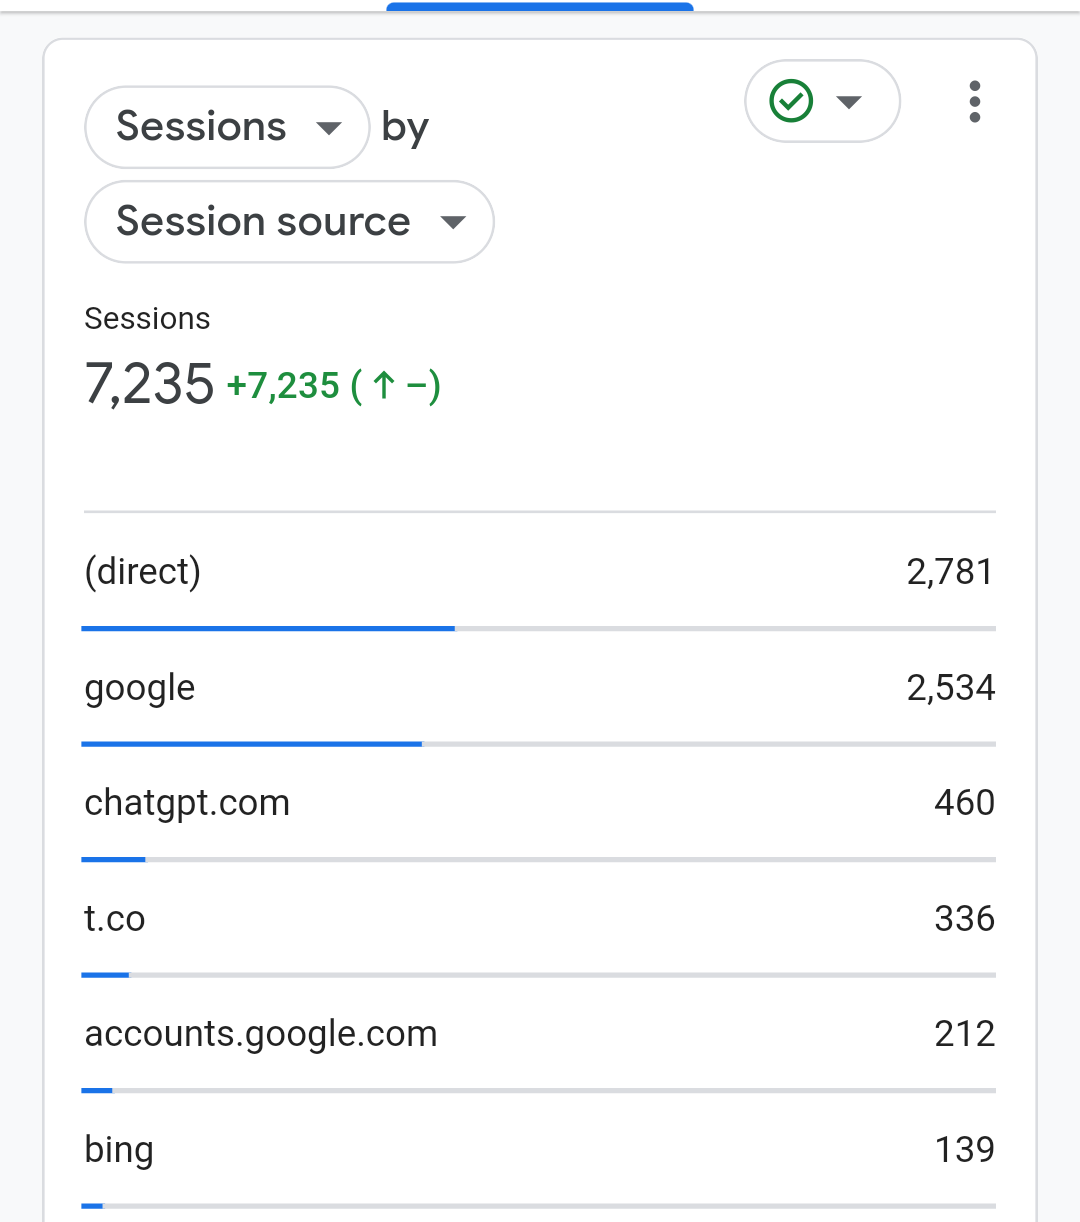The width and height of the screenshot is (1080, 1222).
Task: Click the blue tab indicator at top
Action: 539,7
